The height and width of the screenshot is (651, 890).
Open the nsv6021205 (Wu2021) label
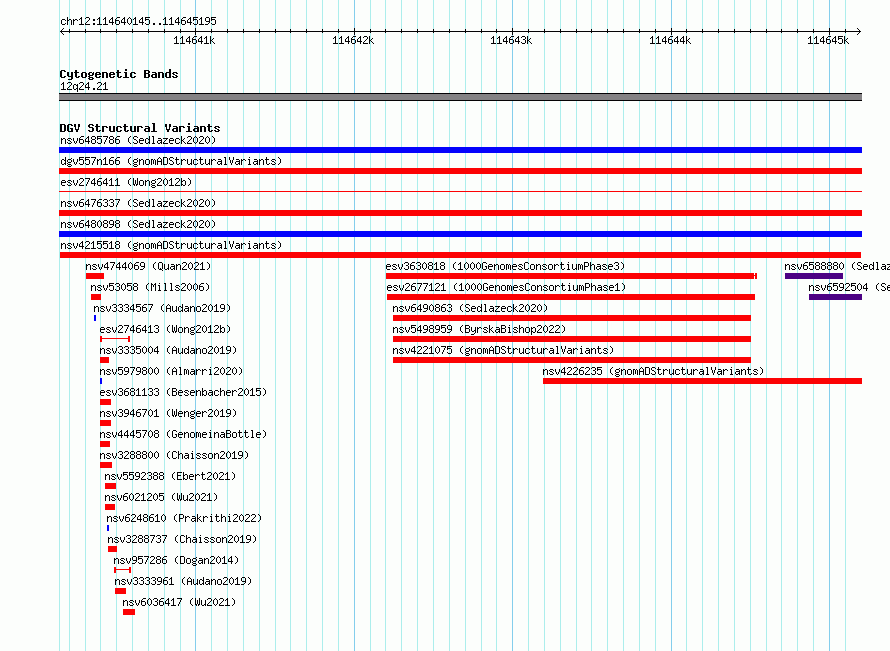coord(161,497)
